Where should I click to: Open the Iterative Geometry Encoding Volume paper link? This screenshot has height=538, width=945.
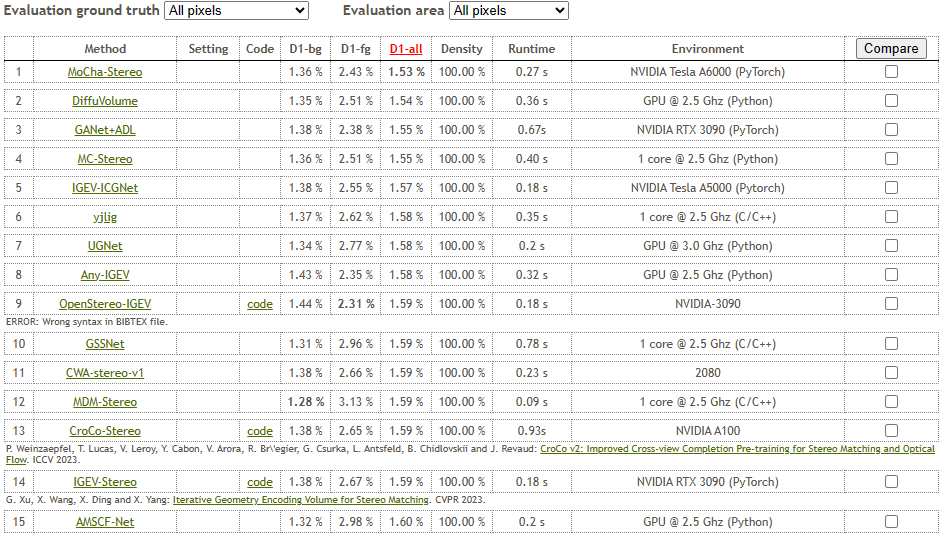pos(300,499)
